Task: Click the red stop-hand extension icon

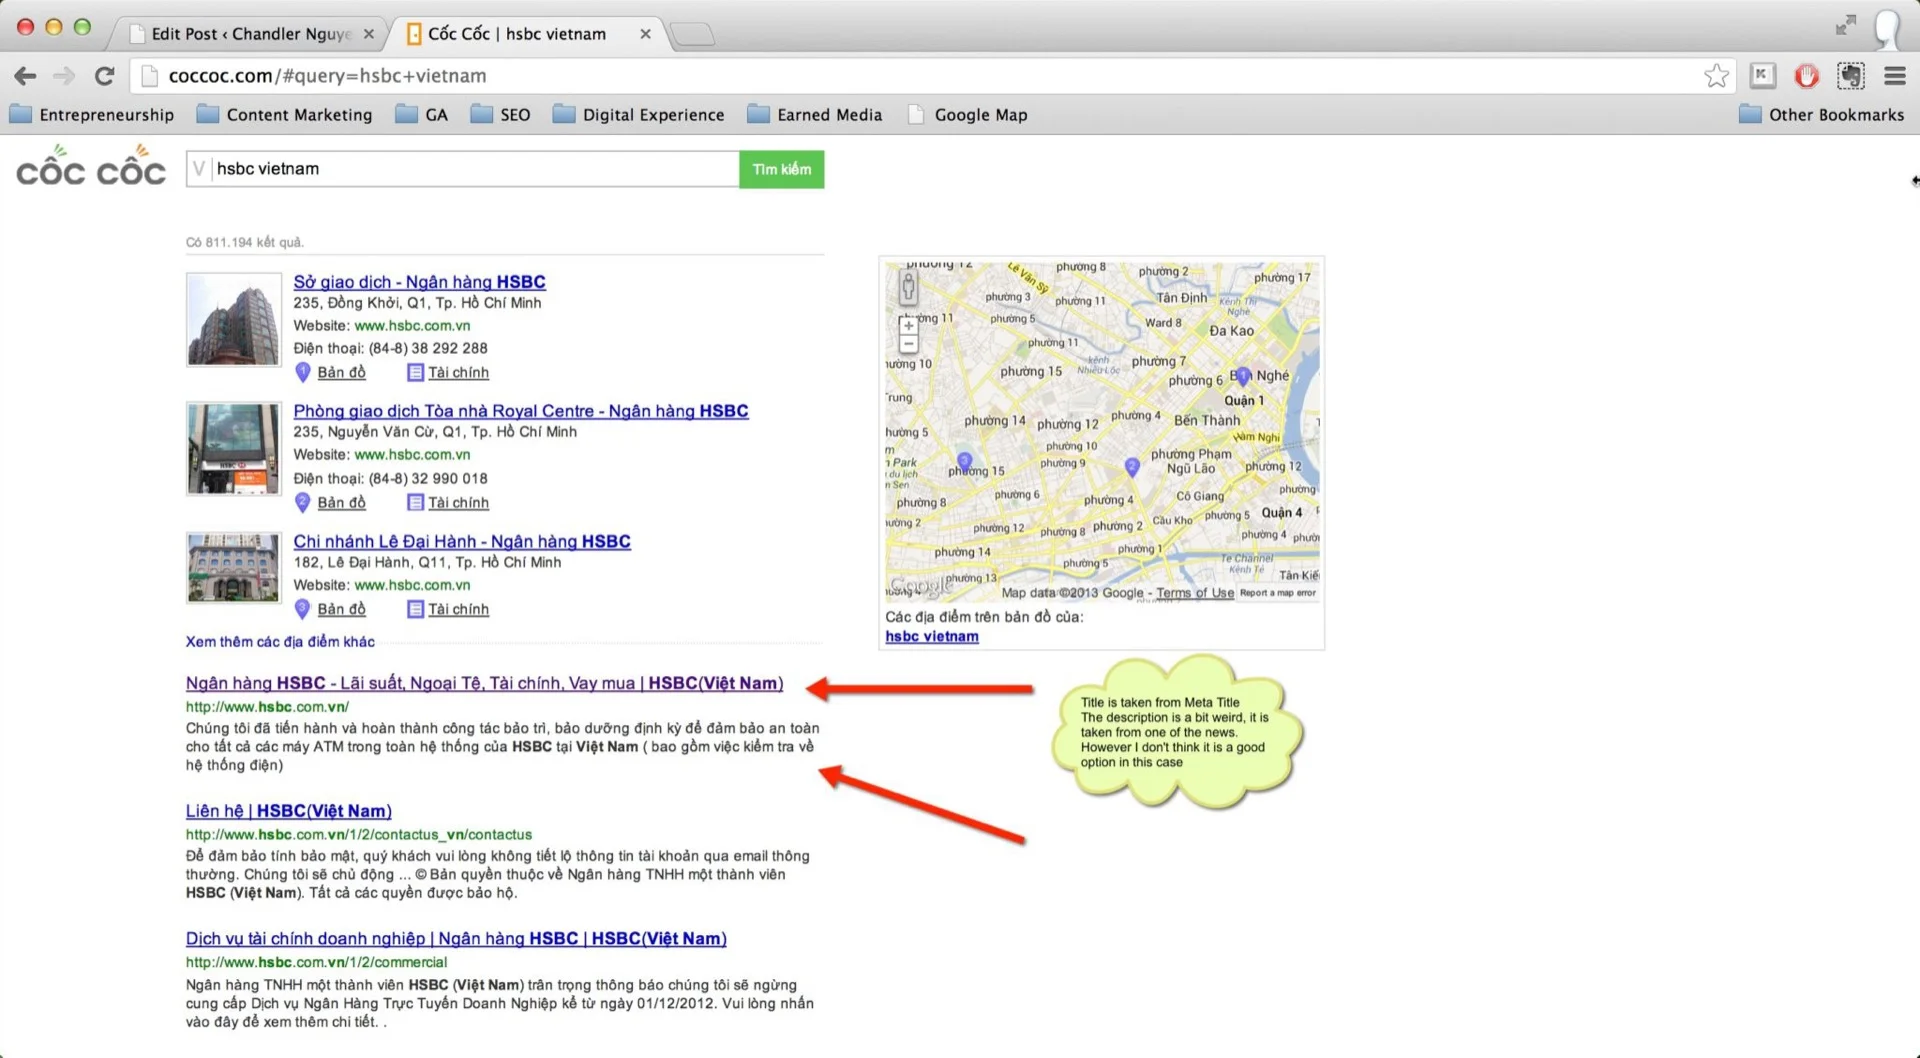Action: coord(1806,76)
